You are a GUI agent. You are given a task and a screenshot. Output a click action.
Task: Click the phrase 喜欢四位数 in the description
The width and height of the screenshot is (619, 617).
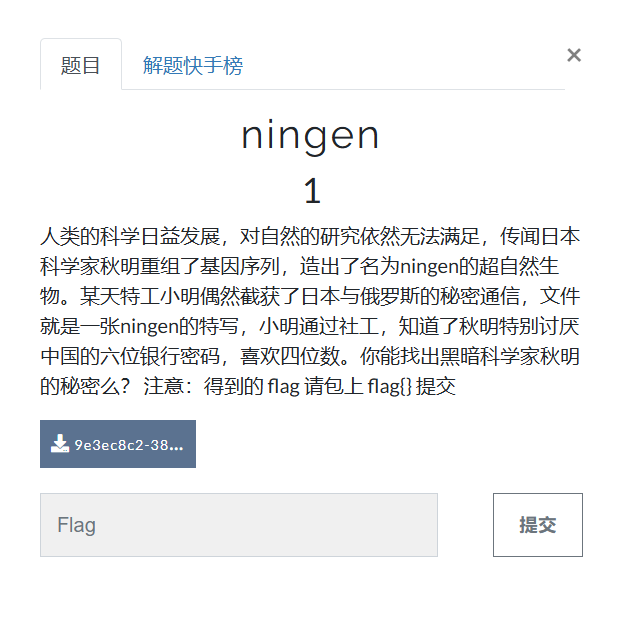tap(290, 356)
